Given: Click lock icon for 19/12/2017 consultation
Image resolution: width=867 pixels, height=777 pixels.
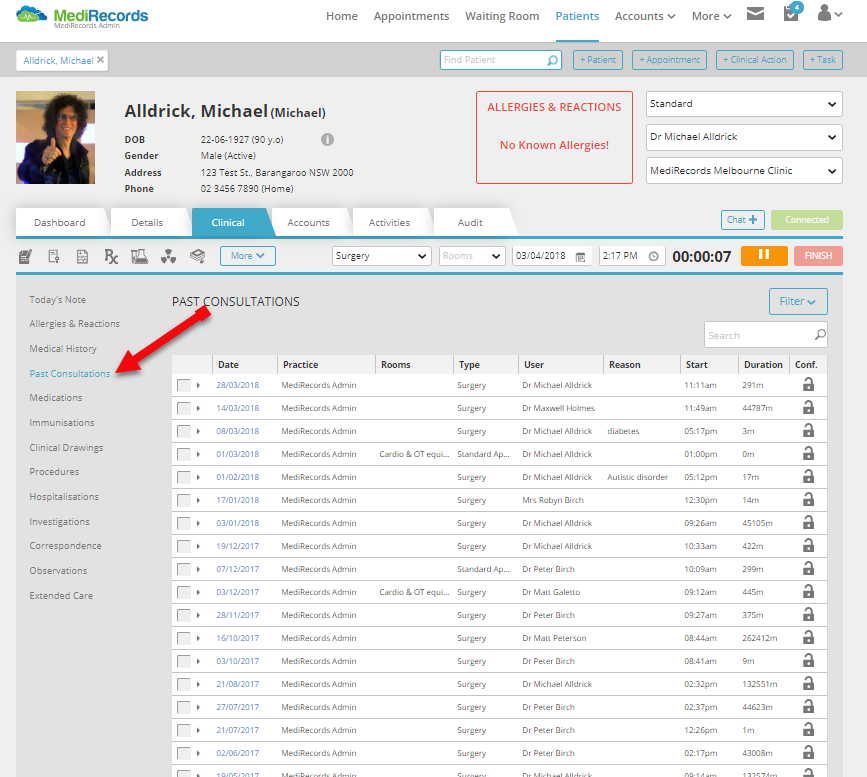Looking at the screenshot, I should (808, 545).
